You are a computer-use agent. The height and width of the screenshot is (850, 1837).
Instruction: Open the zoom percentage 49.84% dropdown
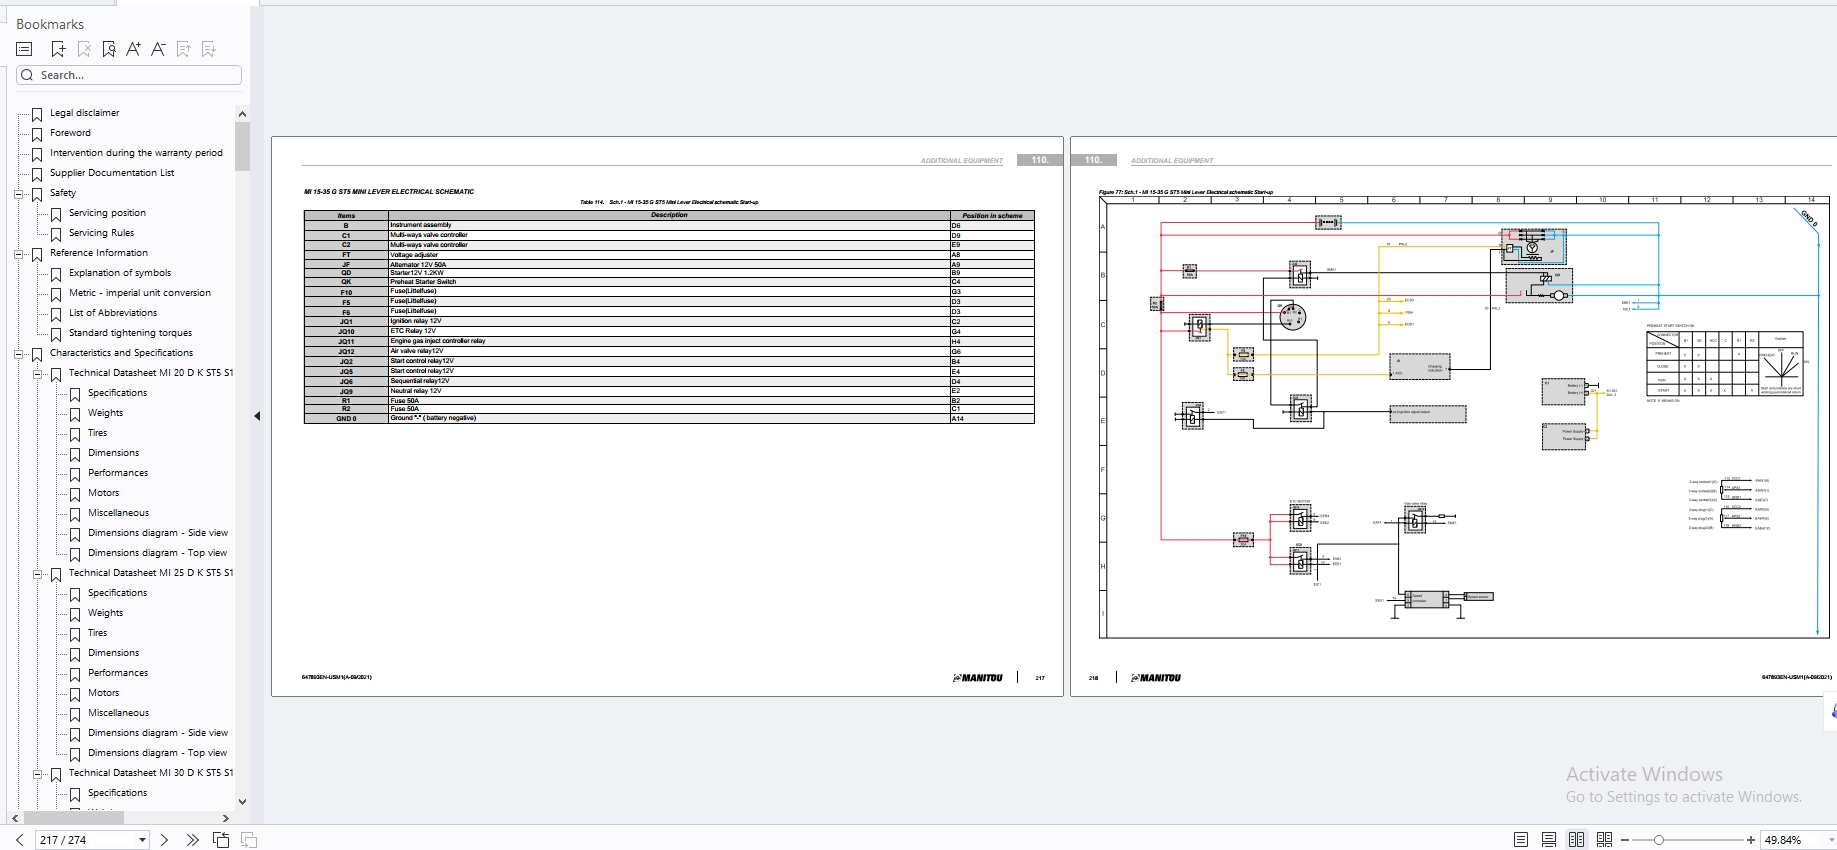coord(1830,840)
